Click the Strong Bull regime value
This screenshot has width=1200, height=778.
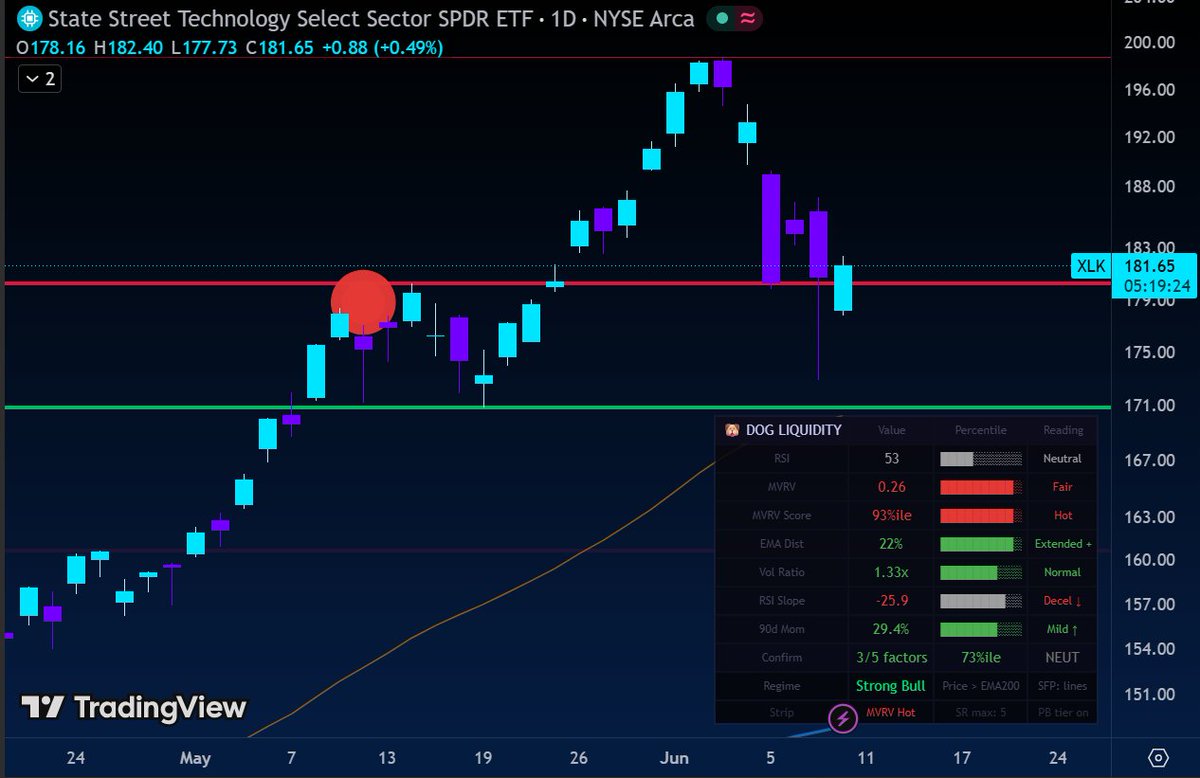(x=891, y=686)
